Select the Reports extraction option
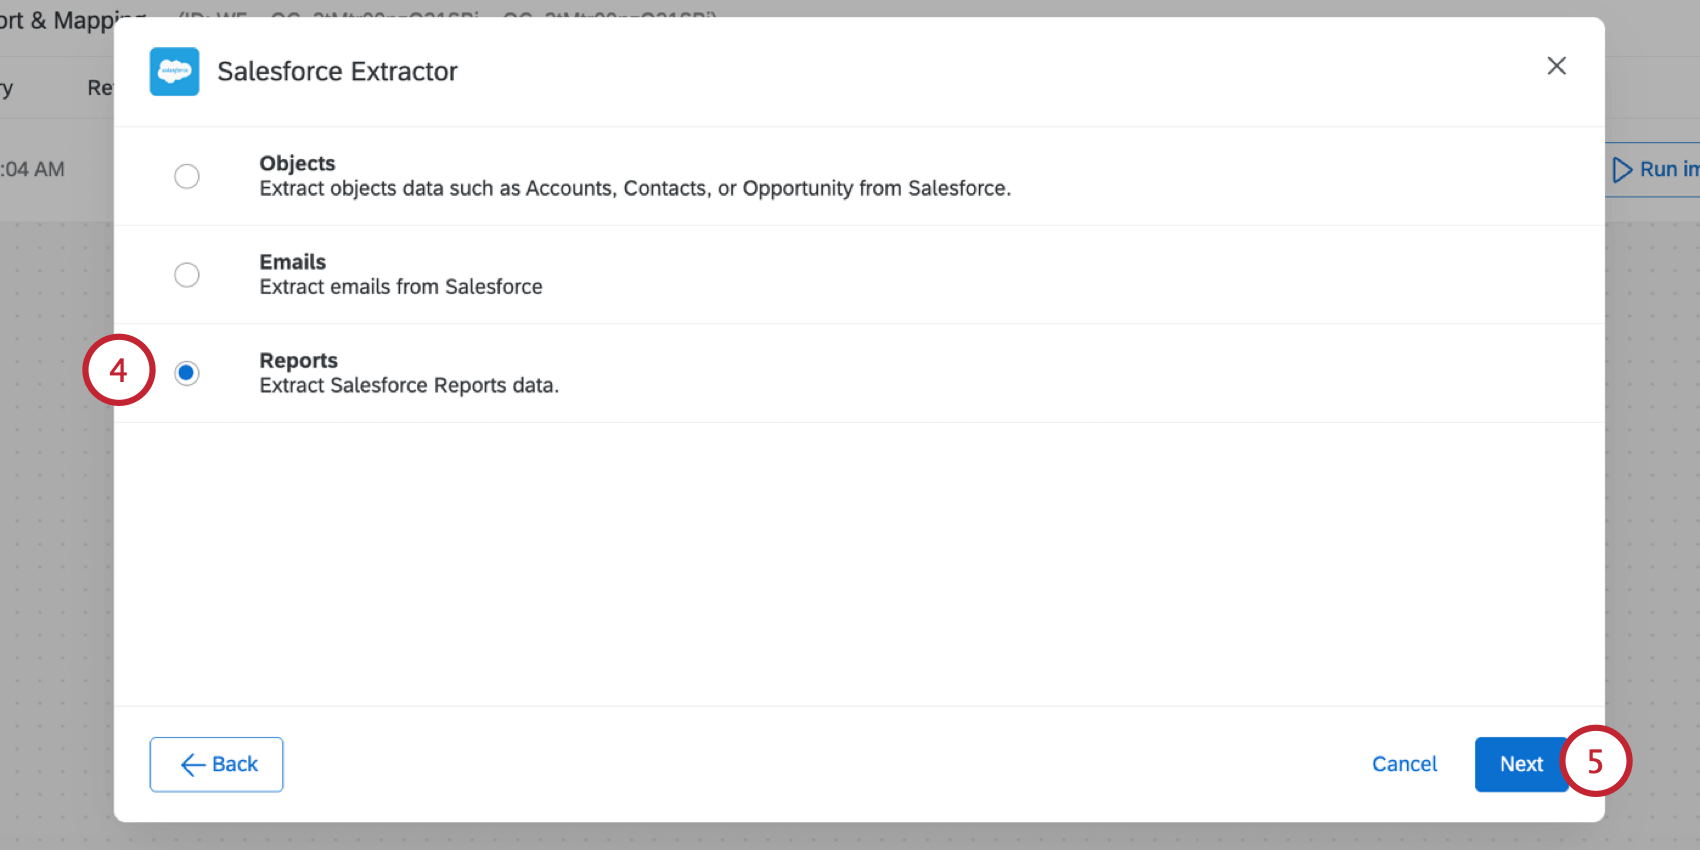 (x=187, y=372)
